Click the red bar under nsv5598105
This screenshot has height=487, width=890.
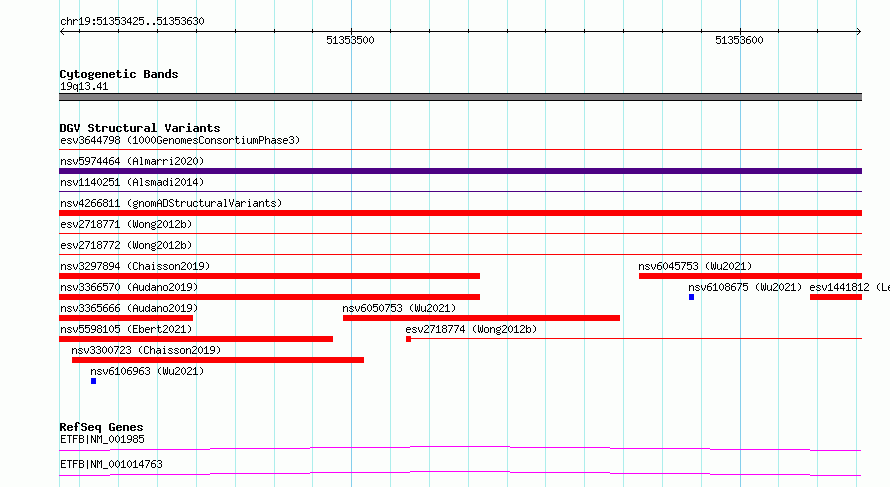tap(196, 339)
